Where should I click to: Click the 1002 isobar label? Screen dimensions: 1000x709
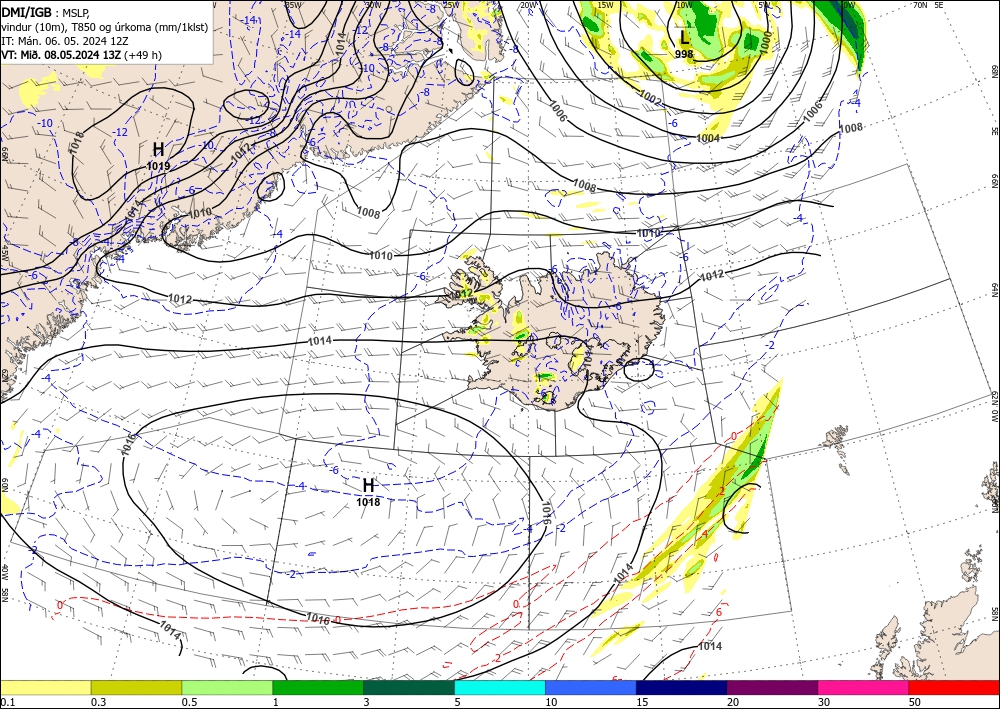point(651,98)
